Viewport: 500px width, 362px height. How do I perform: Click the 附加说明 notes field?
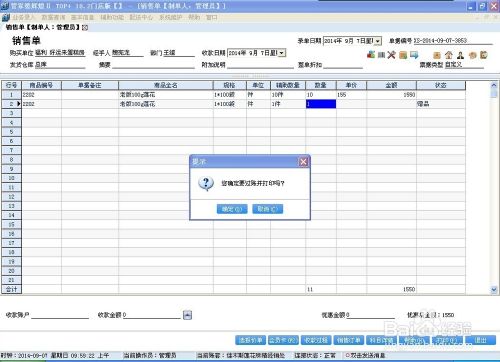pos(260,65)
